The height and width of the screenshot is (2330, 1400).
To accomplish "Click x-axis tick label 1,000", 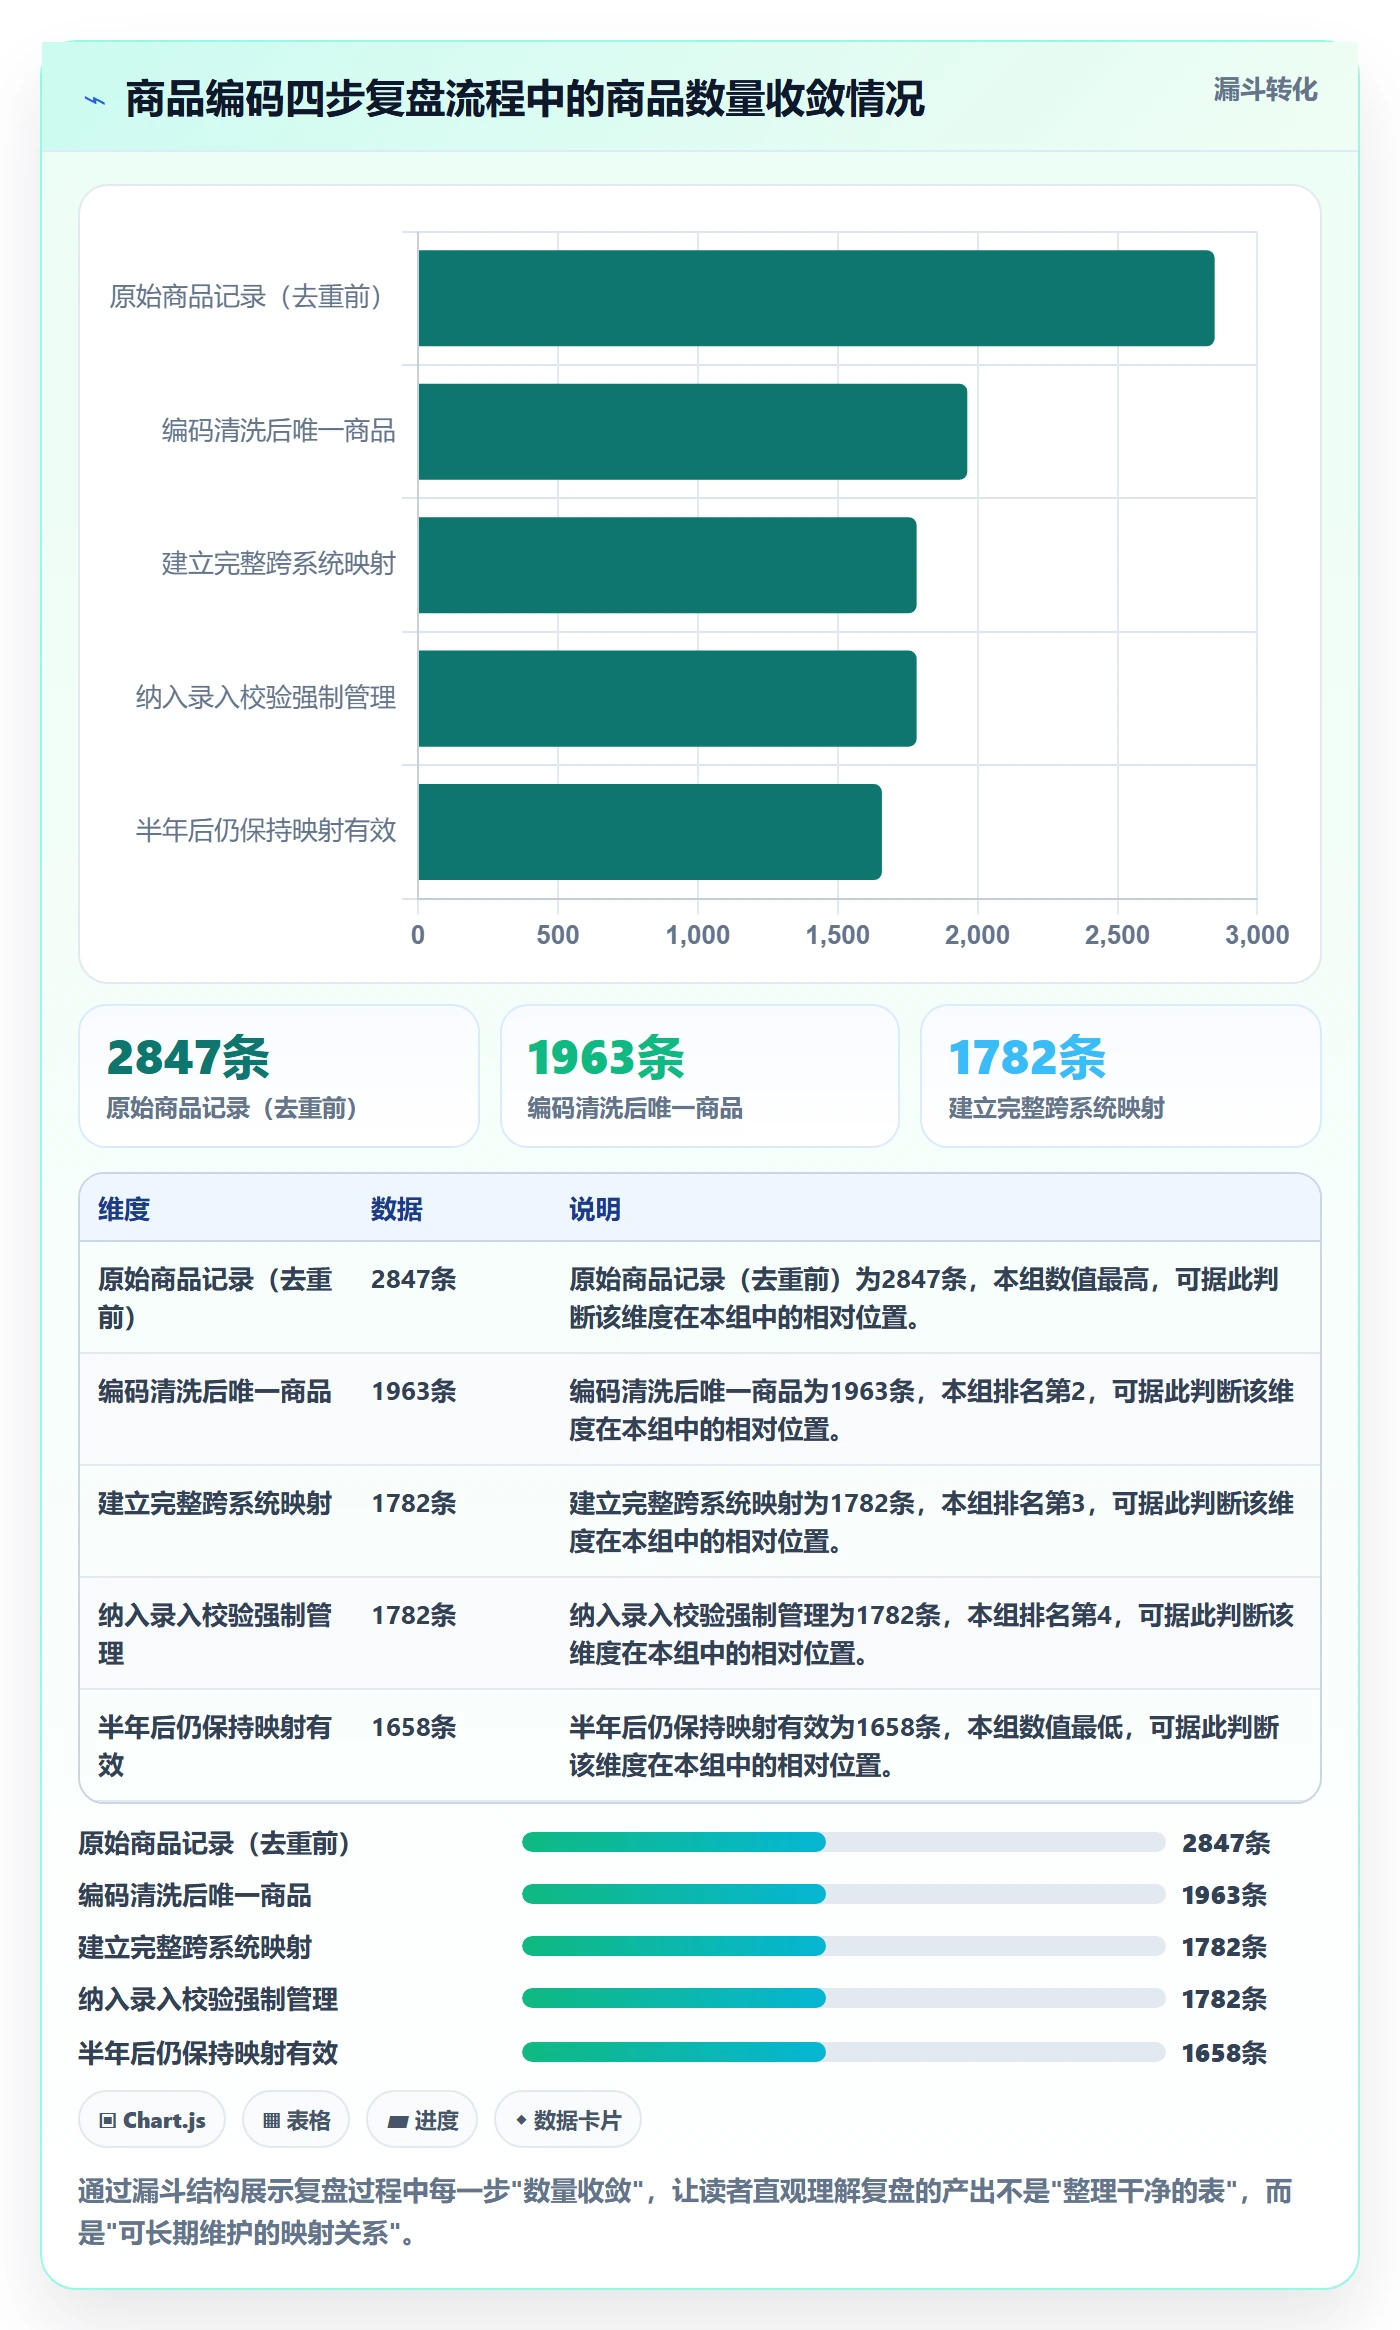I will [698, 935].
